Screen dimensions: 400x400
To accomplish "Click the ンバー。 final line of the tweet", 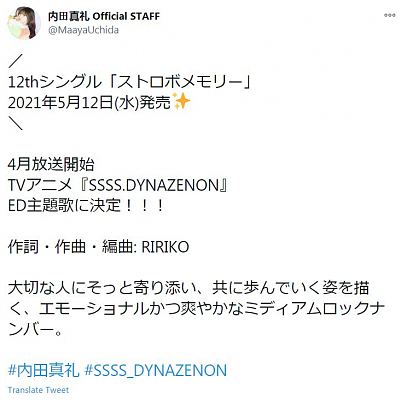I will coord(35,329).
